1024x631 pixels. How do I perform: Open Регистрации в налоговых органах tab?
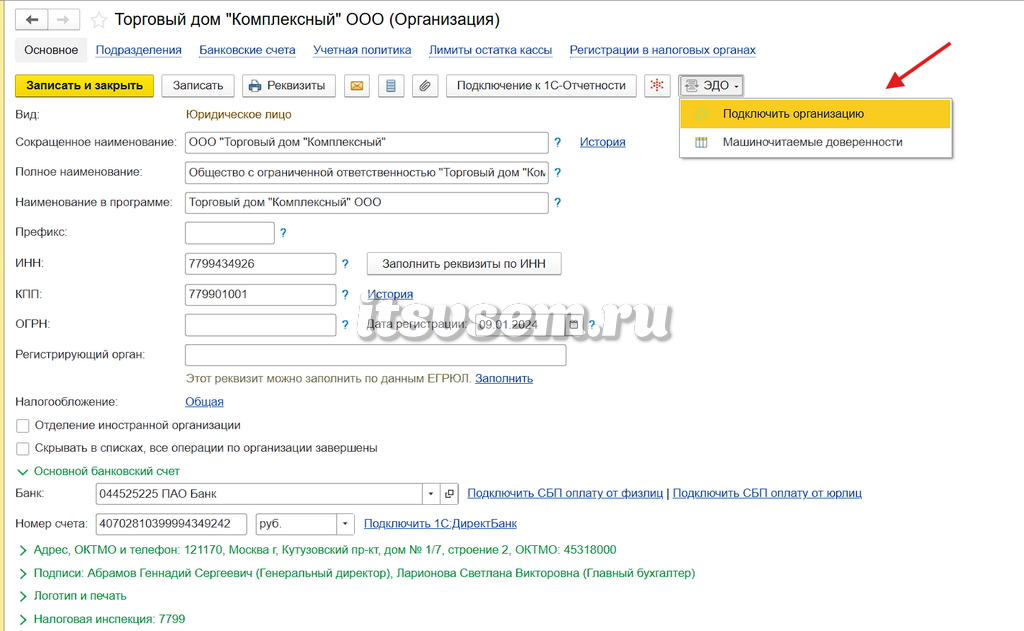click(x=662, y=50)
